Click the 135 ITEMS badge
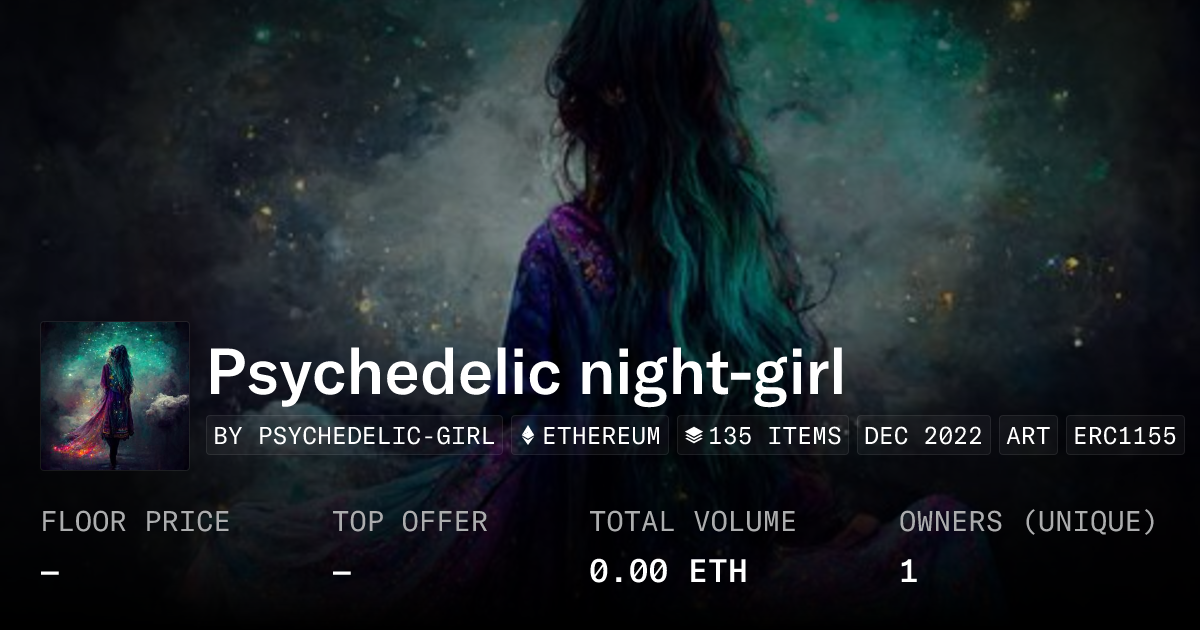This screenshot has width=1200, height=630. click(763, 436)
